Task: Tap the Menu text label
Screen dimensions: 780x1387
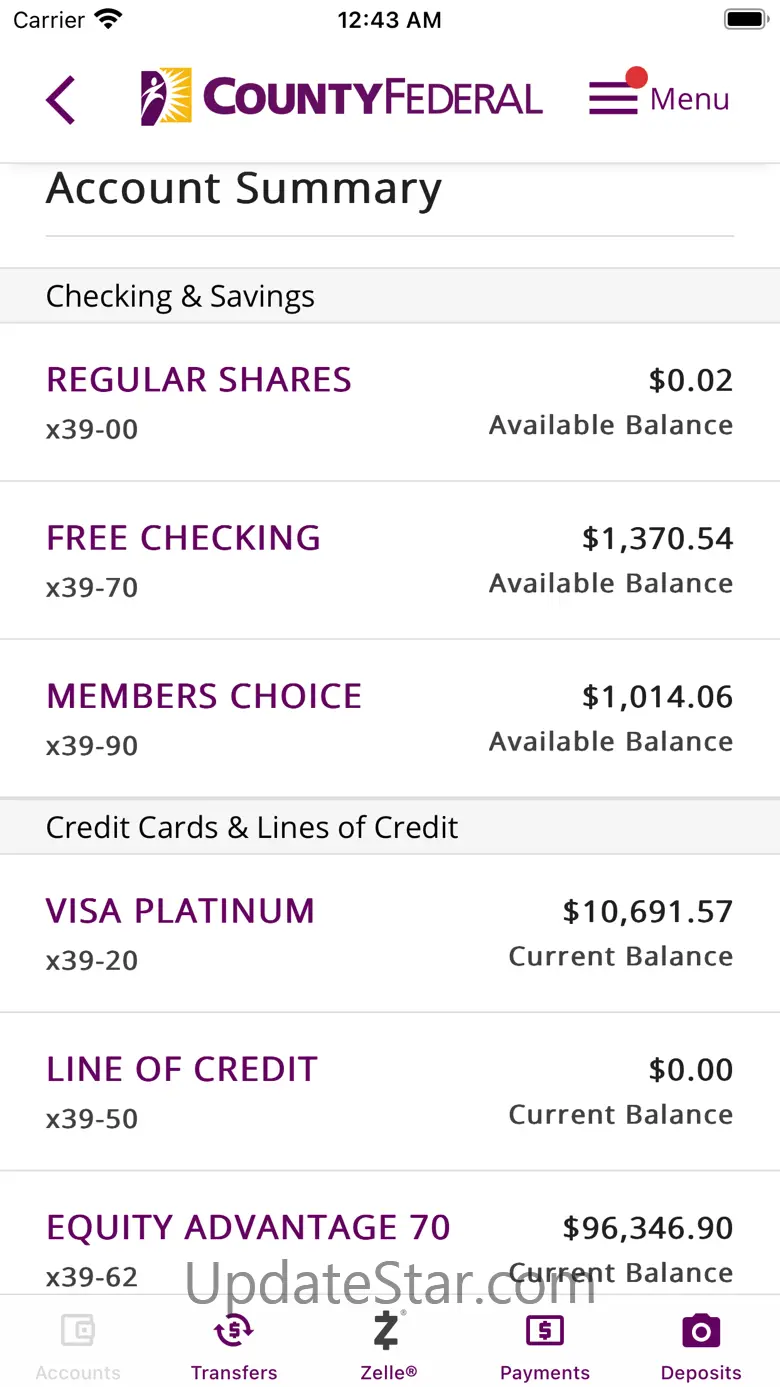Action: click(x=690, y=99)
